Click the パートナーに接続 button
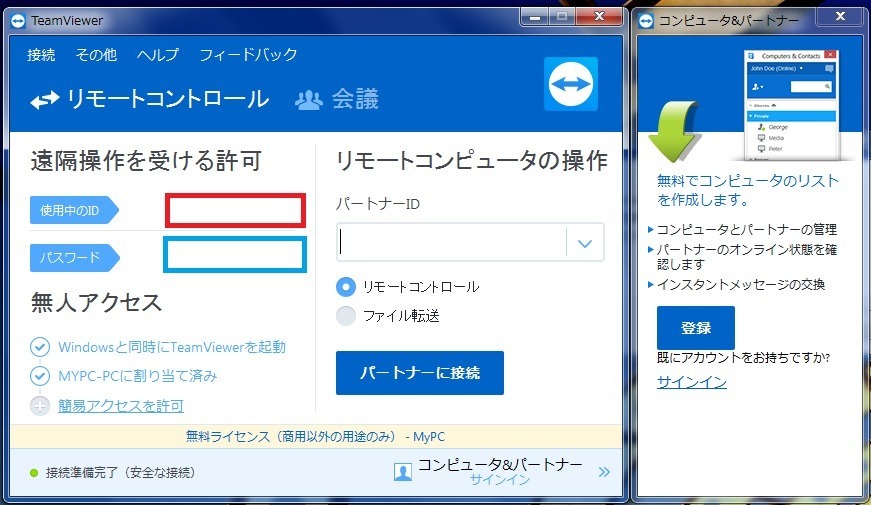Image resolution: width=871 pixels, height=505 pixels. (x=420, y=373)
